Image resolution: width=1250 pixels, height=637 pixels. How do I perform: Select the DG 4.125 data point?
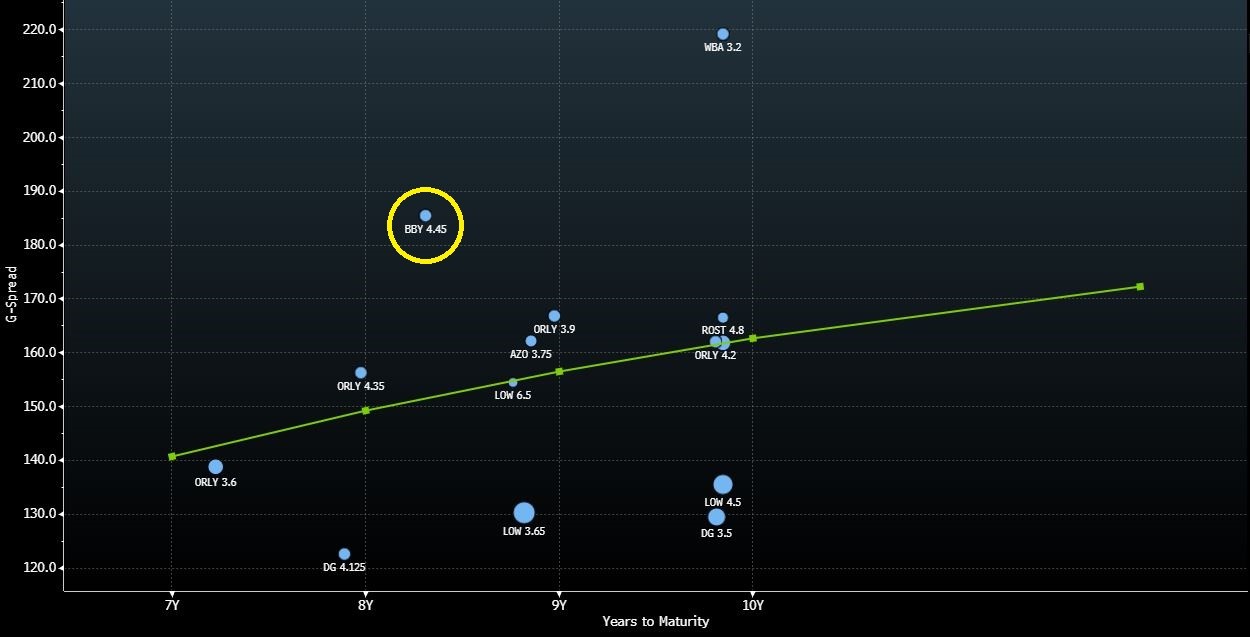(344, 554)
